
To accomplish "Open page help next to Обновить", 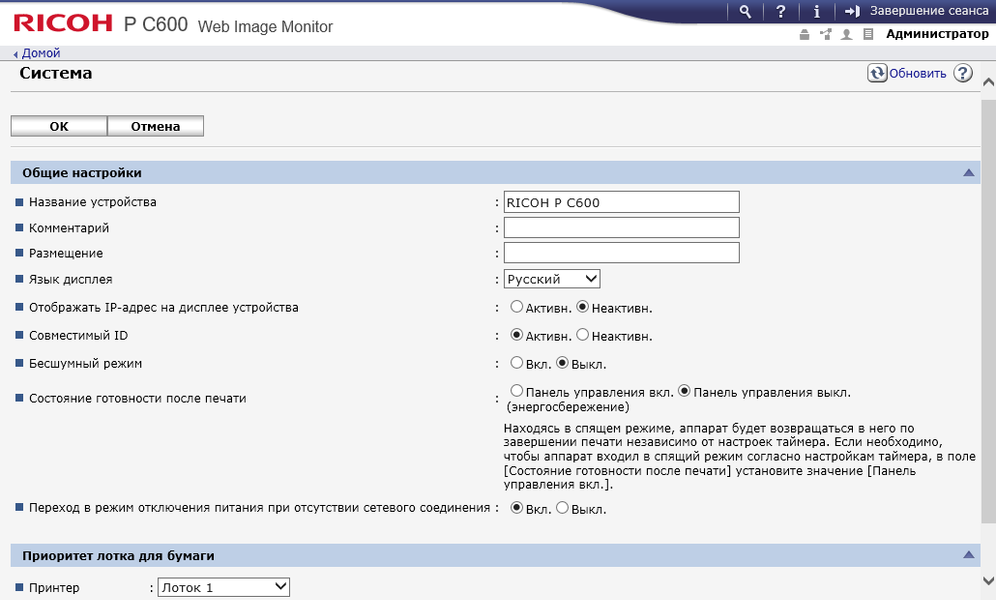I will pyautogui.click(x=963, y=73).
